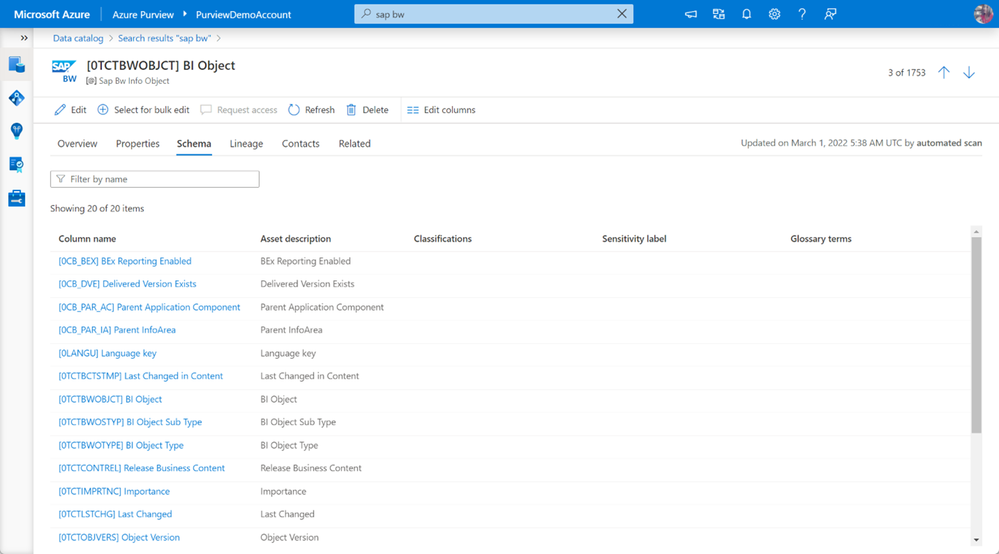Image resolution: width=999 pixels, height=554 pixels.
Task: Delete the asset using trash button
Action: 368,110
